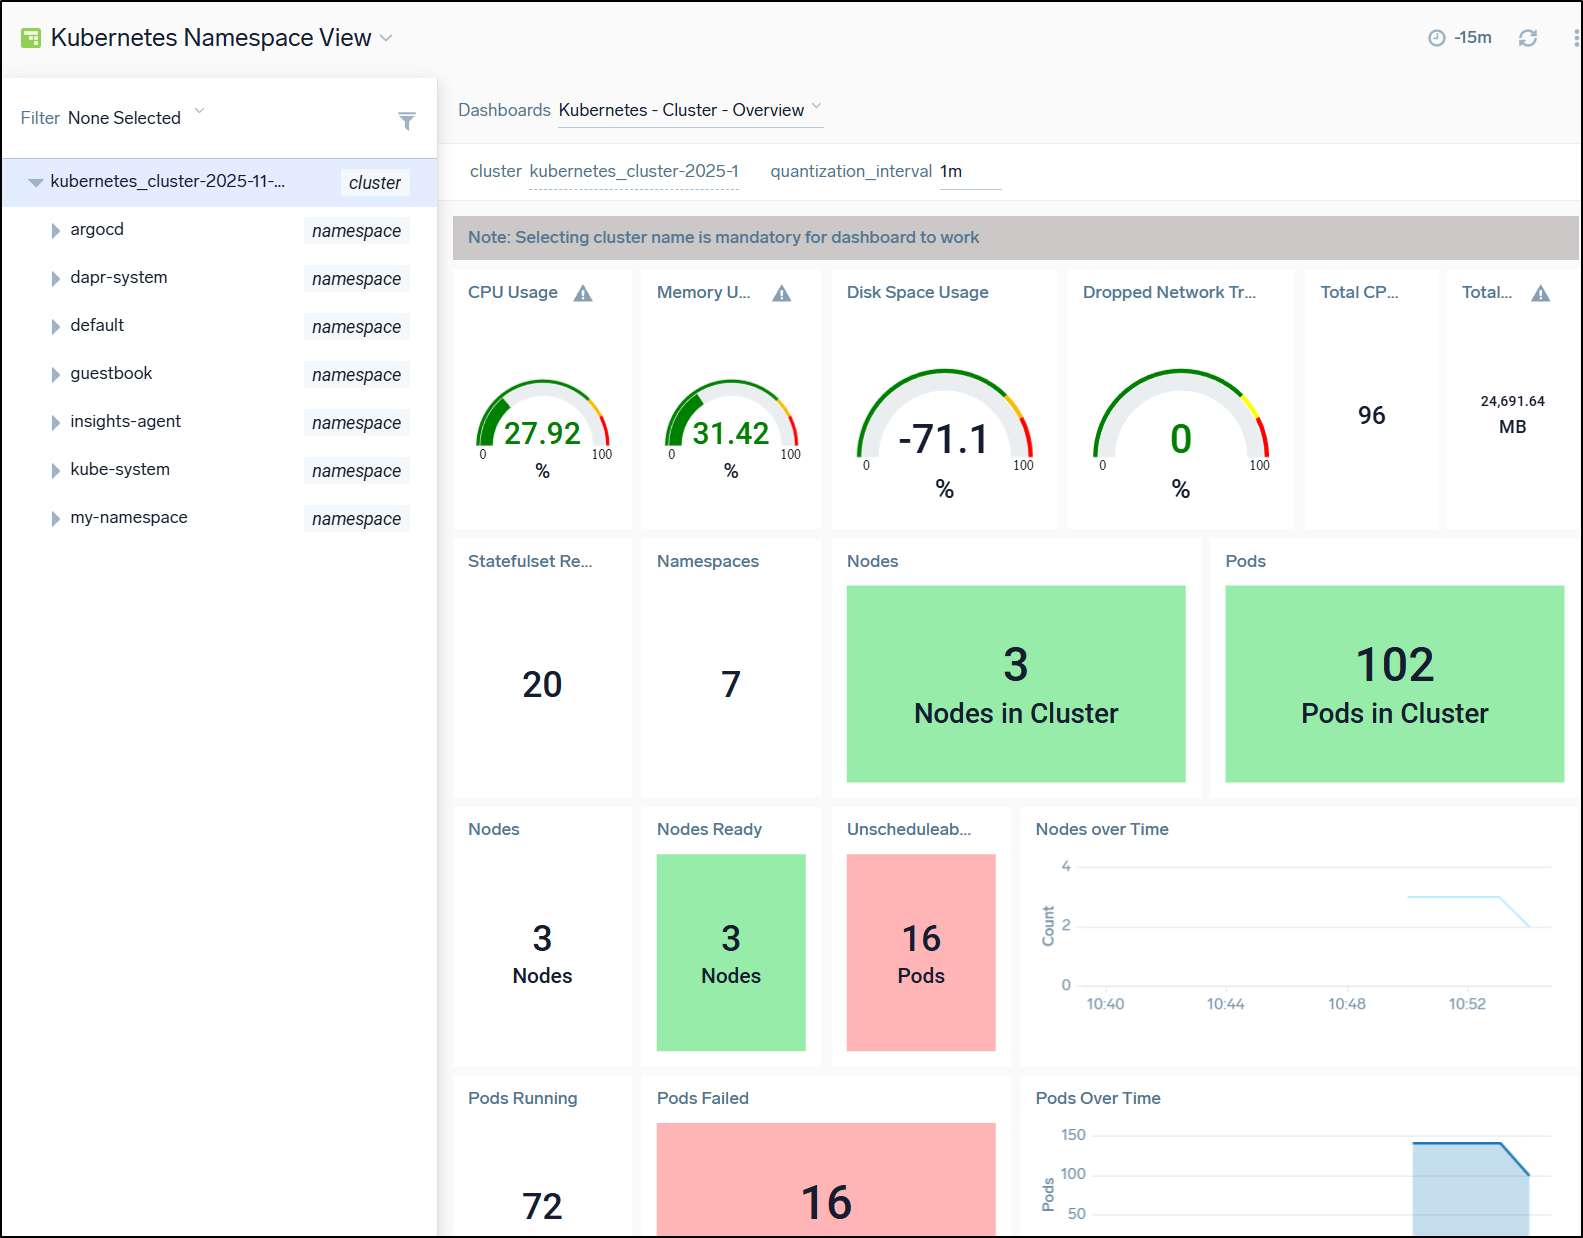This screenshot has height=1238, width=1583.
Task: Click the refresh icon in the header
Action: (1527, 38)
